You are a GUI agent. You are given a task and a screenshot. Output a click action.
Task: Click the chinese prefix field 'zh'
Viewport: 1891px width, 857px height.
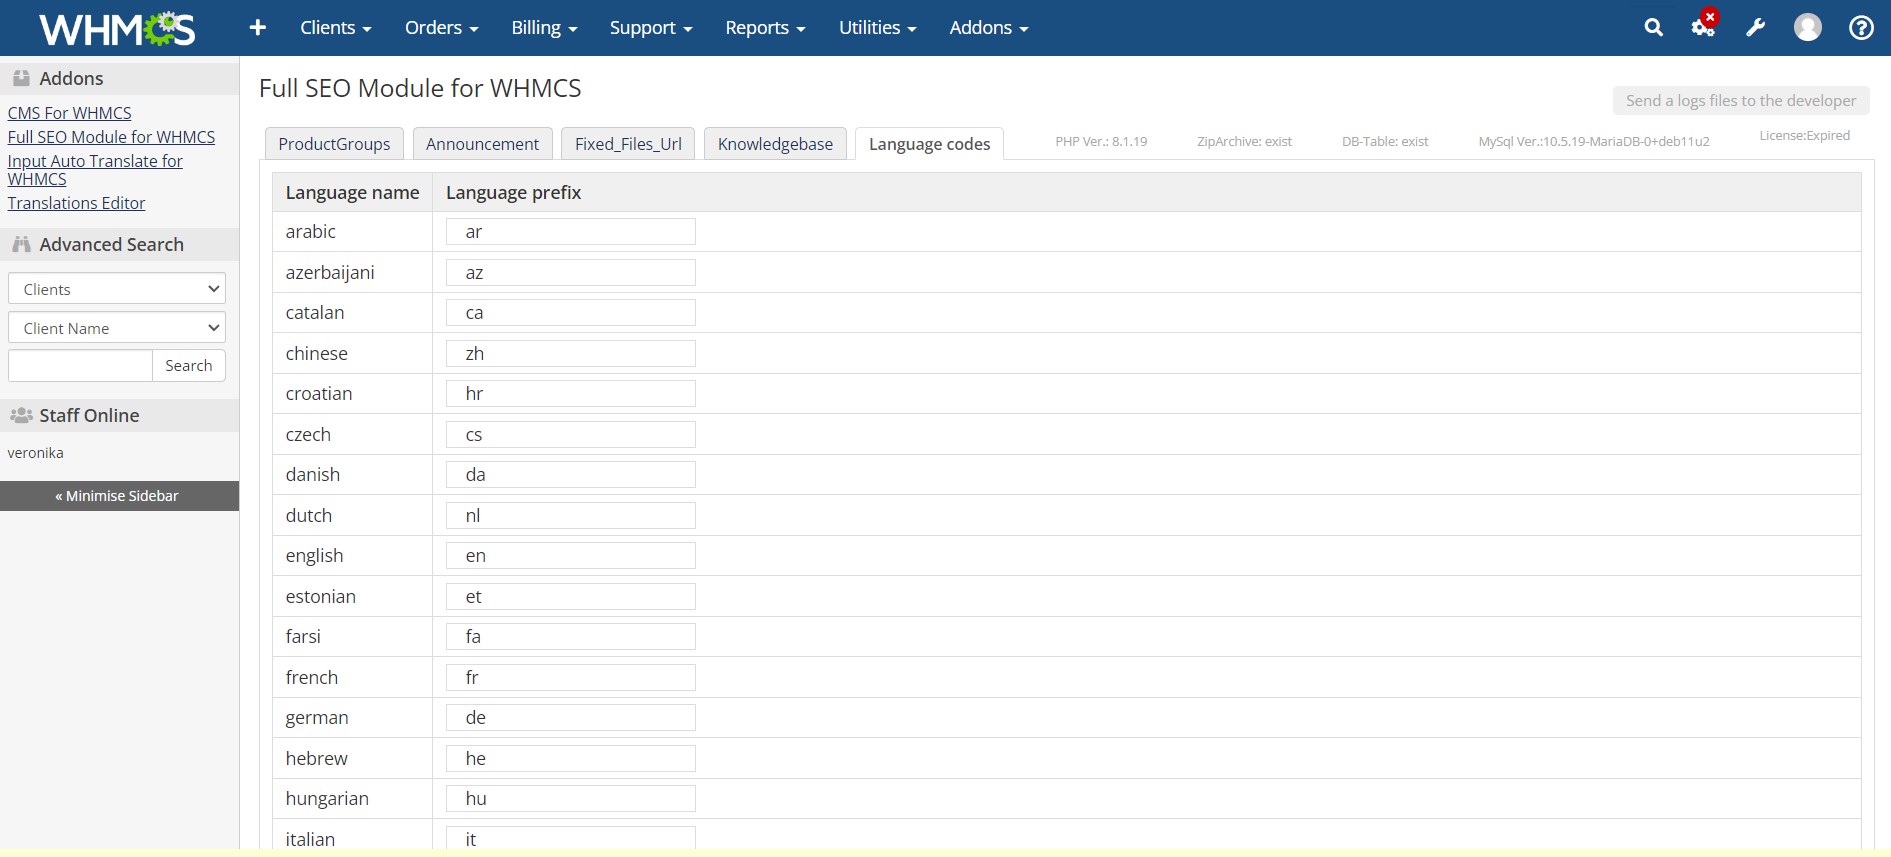[570, 354]
